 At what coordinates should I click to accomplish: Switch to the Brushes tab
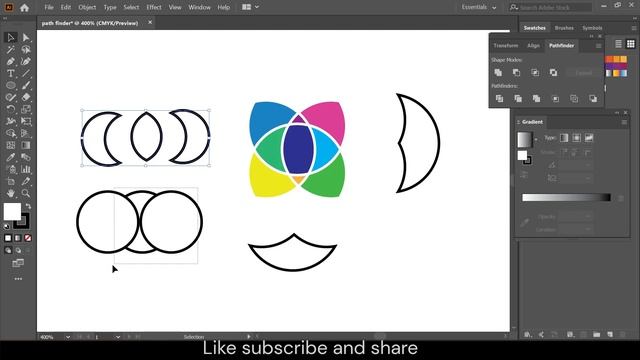click(564, 28)
